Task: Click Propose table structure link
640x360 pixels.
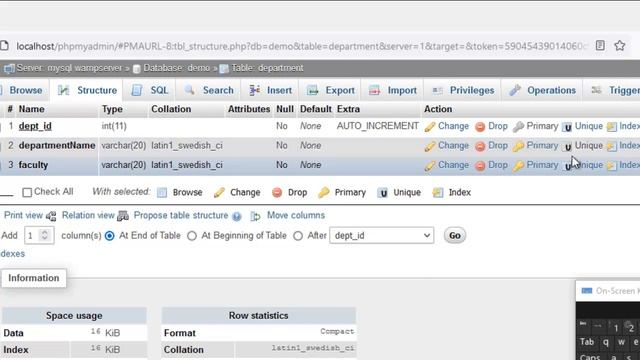Action: click(x=181, y=216)
